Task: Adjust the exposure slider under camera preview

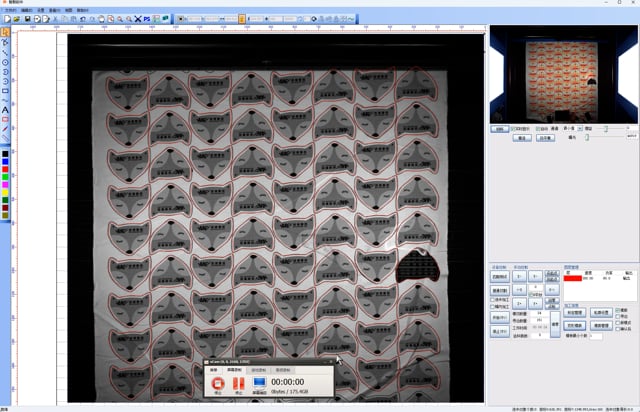Action: coord(587,138)
